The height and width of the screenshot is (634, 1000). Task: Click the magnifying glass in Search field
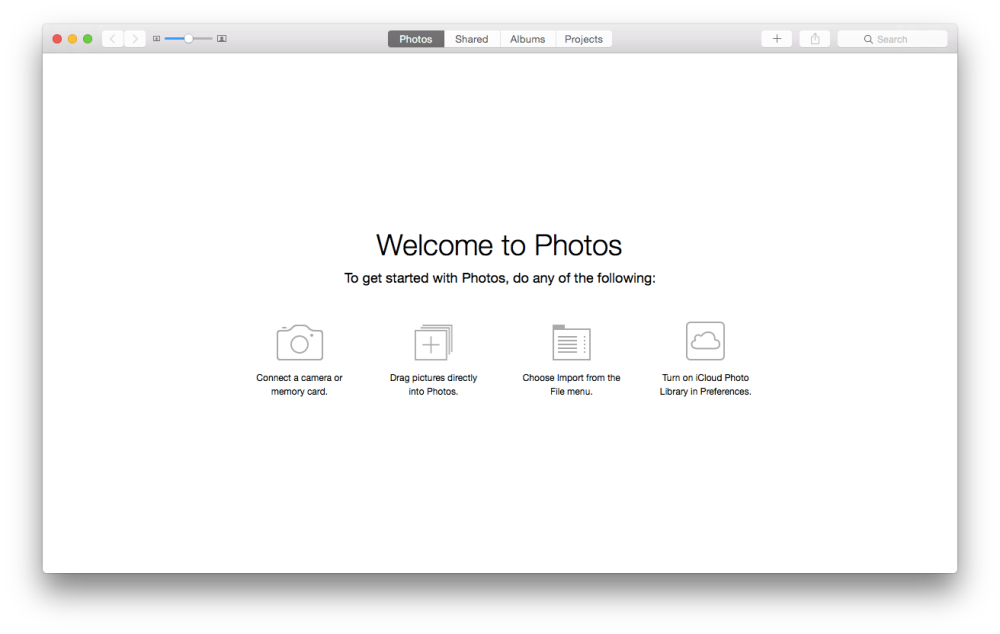tap(869, 38)
